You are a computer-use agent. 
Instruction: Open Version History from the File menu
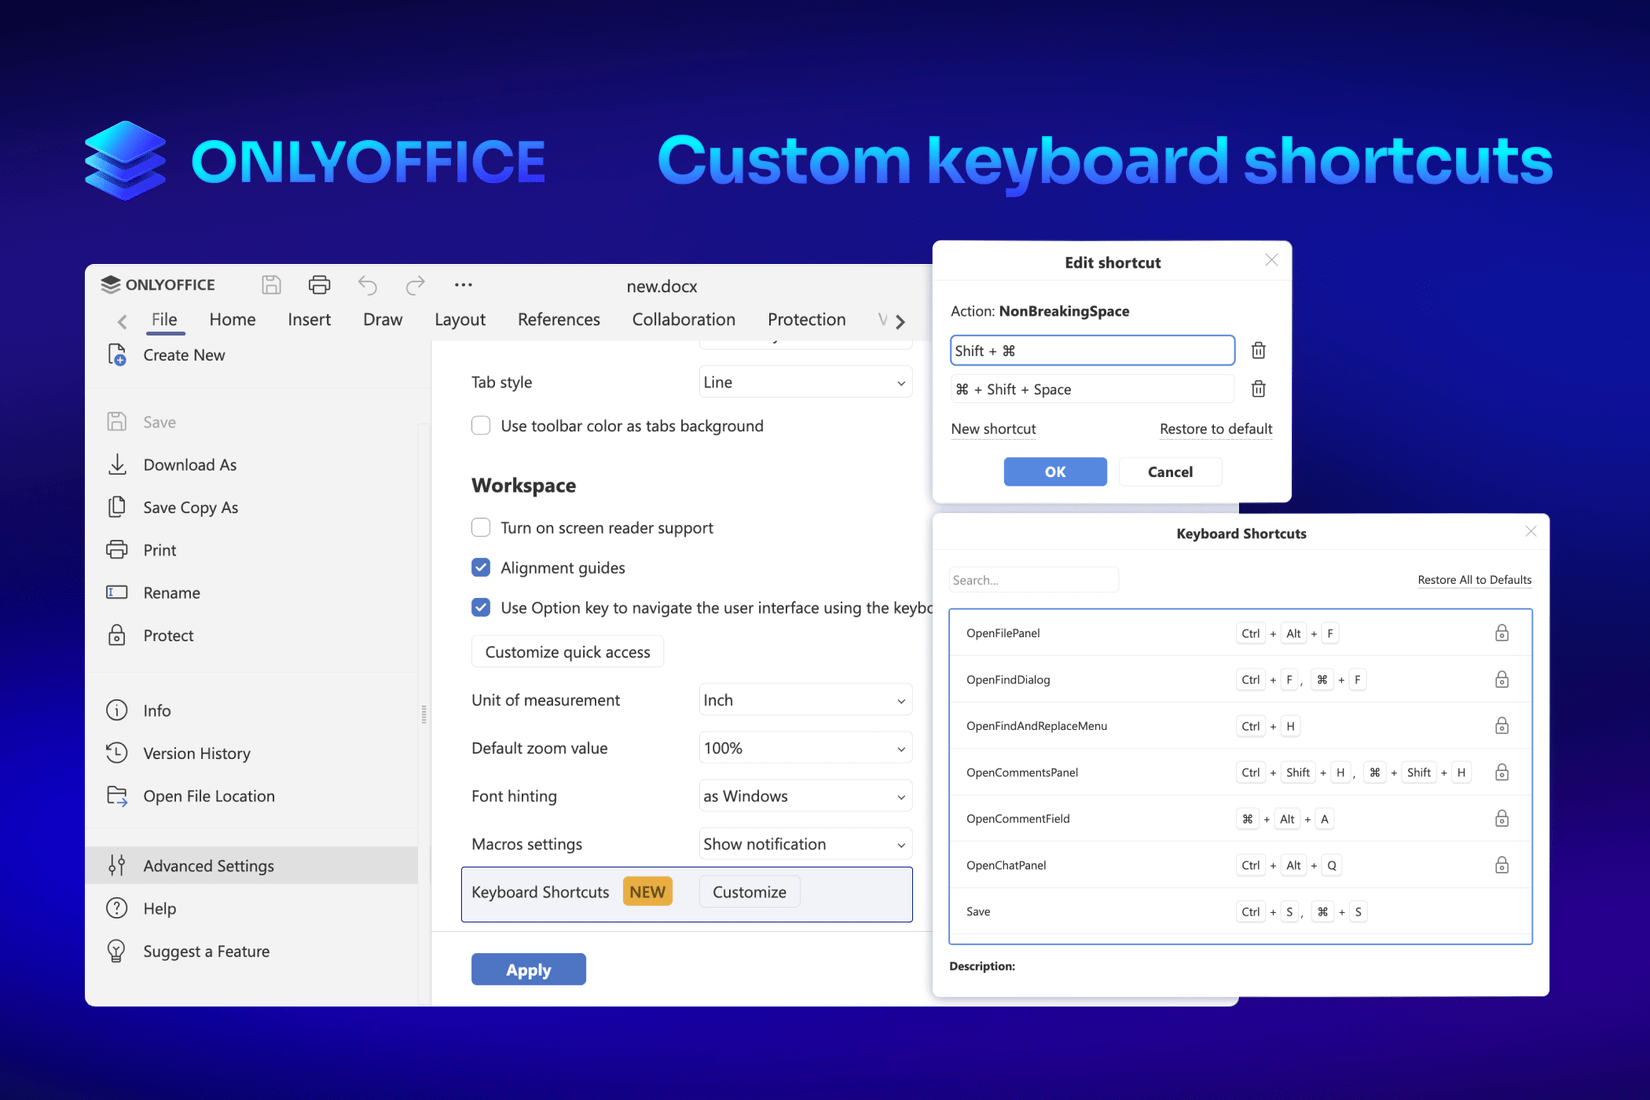pyautogui.click(x=196, y=753)
